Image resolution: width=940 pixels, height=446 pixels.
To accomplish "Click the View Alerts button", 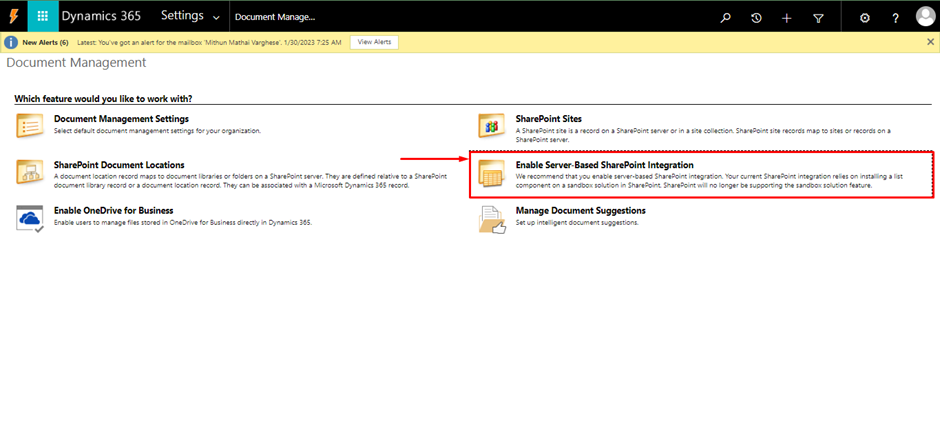I will pos(374,42).
